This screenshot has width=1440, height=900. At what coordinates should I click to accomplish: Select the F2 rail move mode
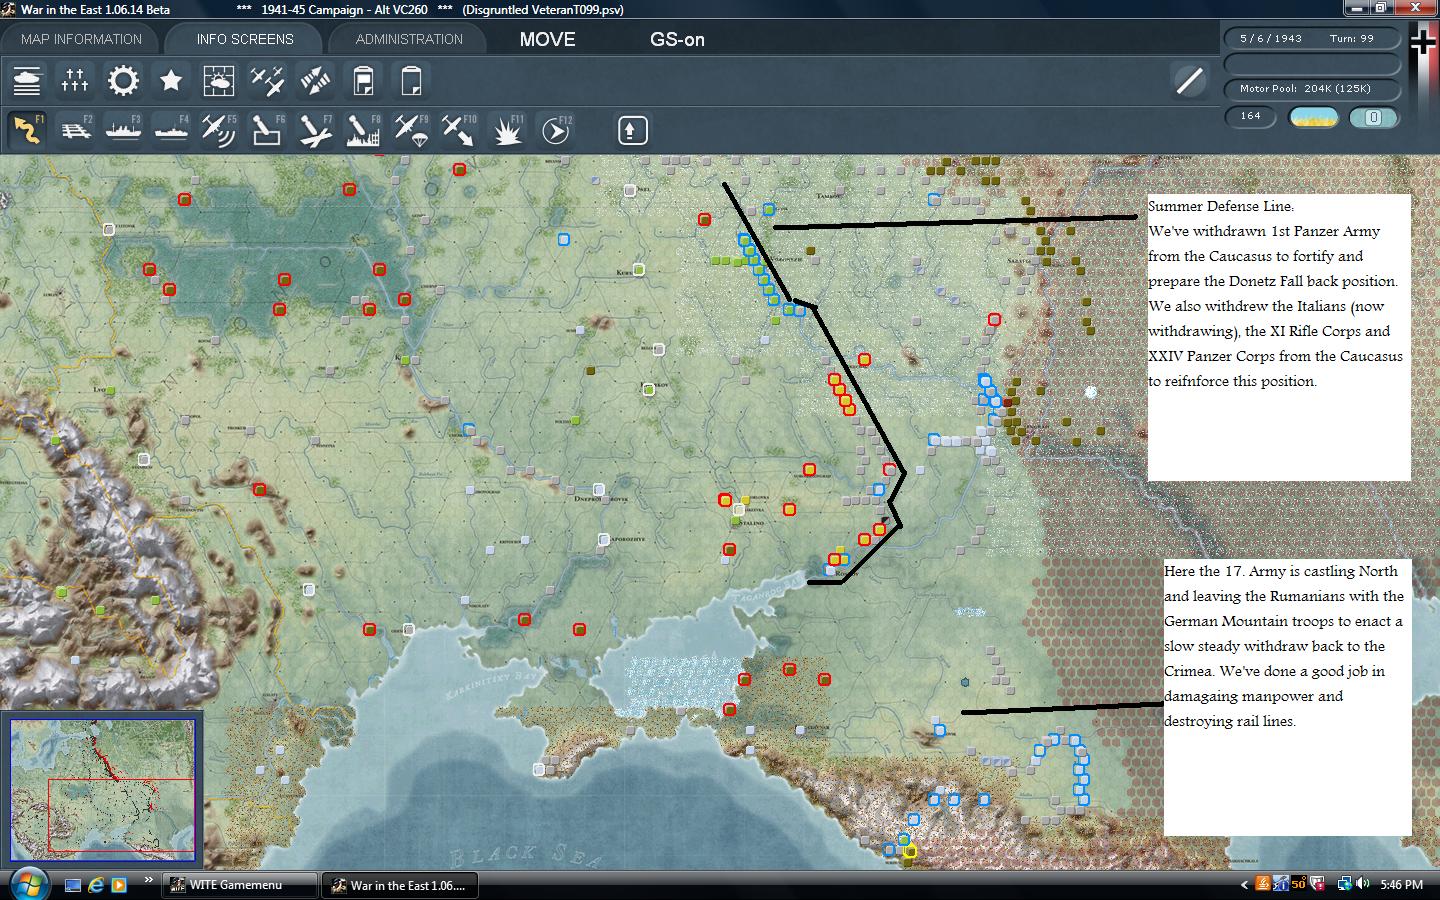75,130
